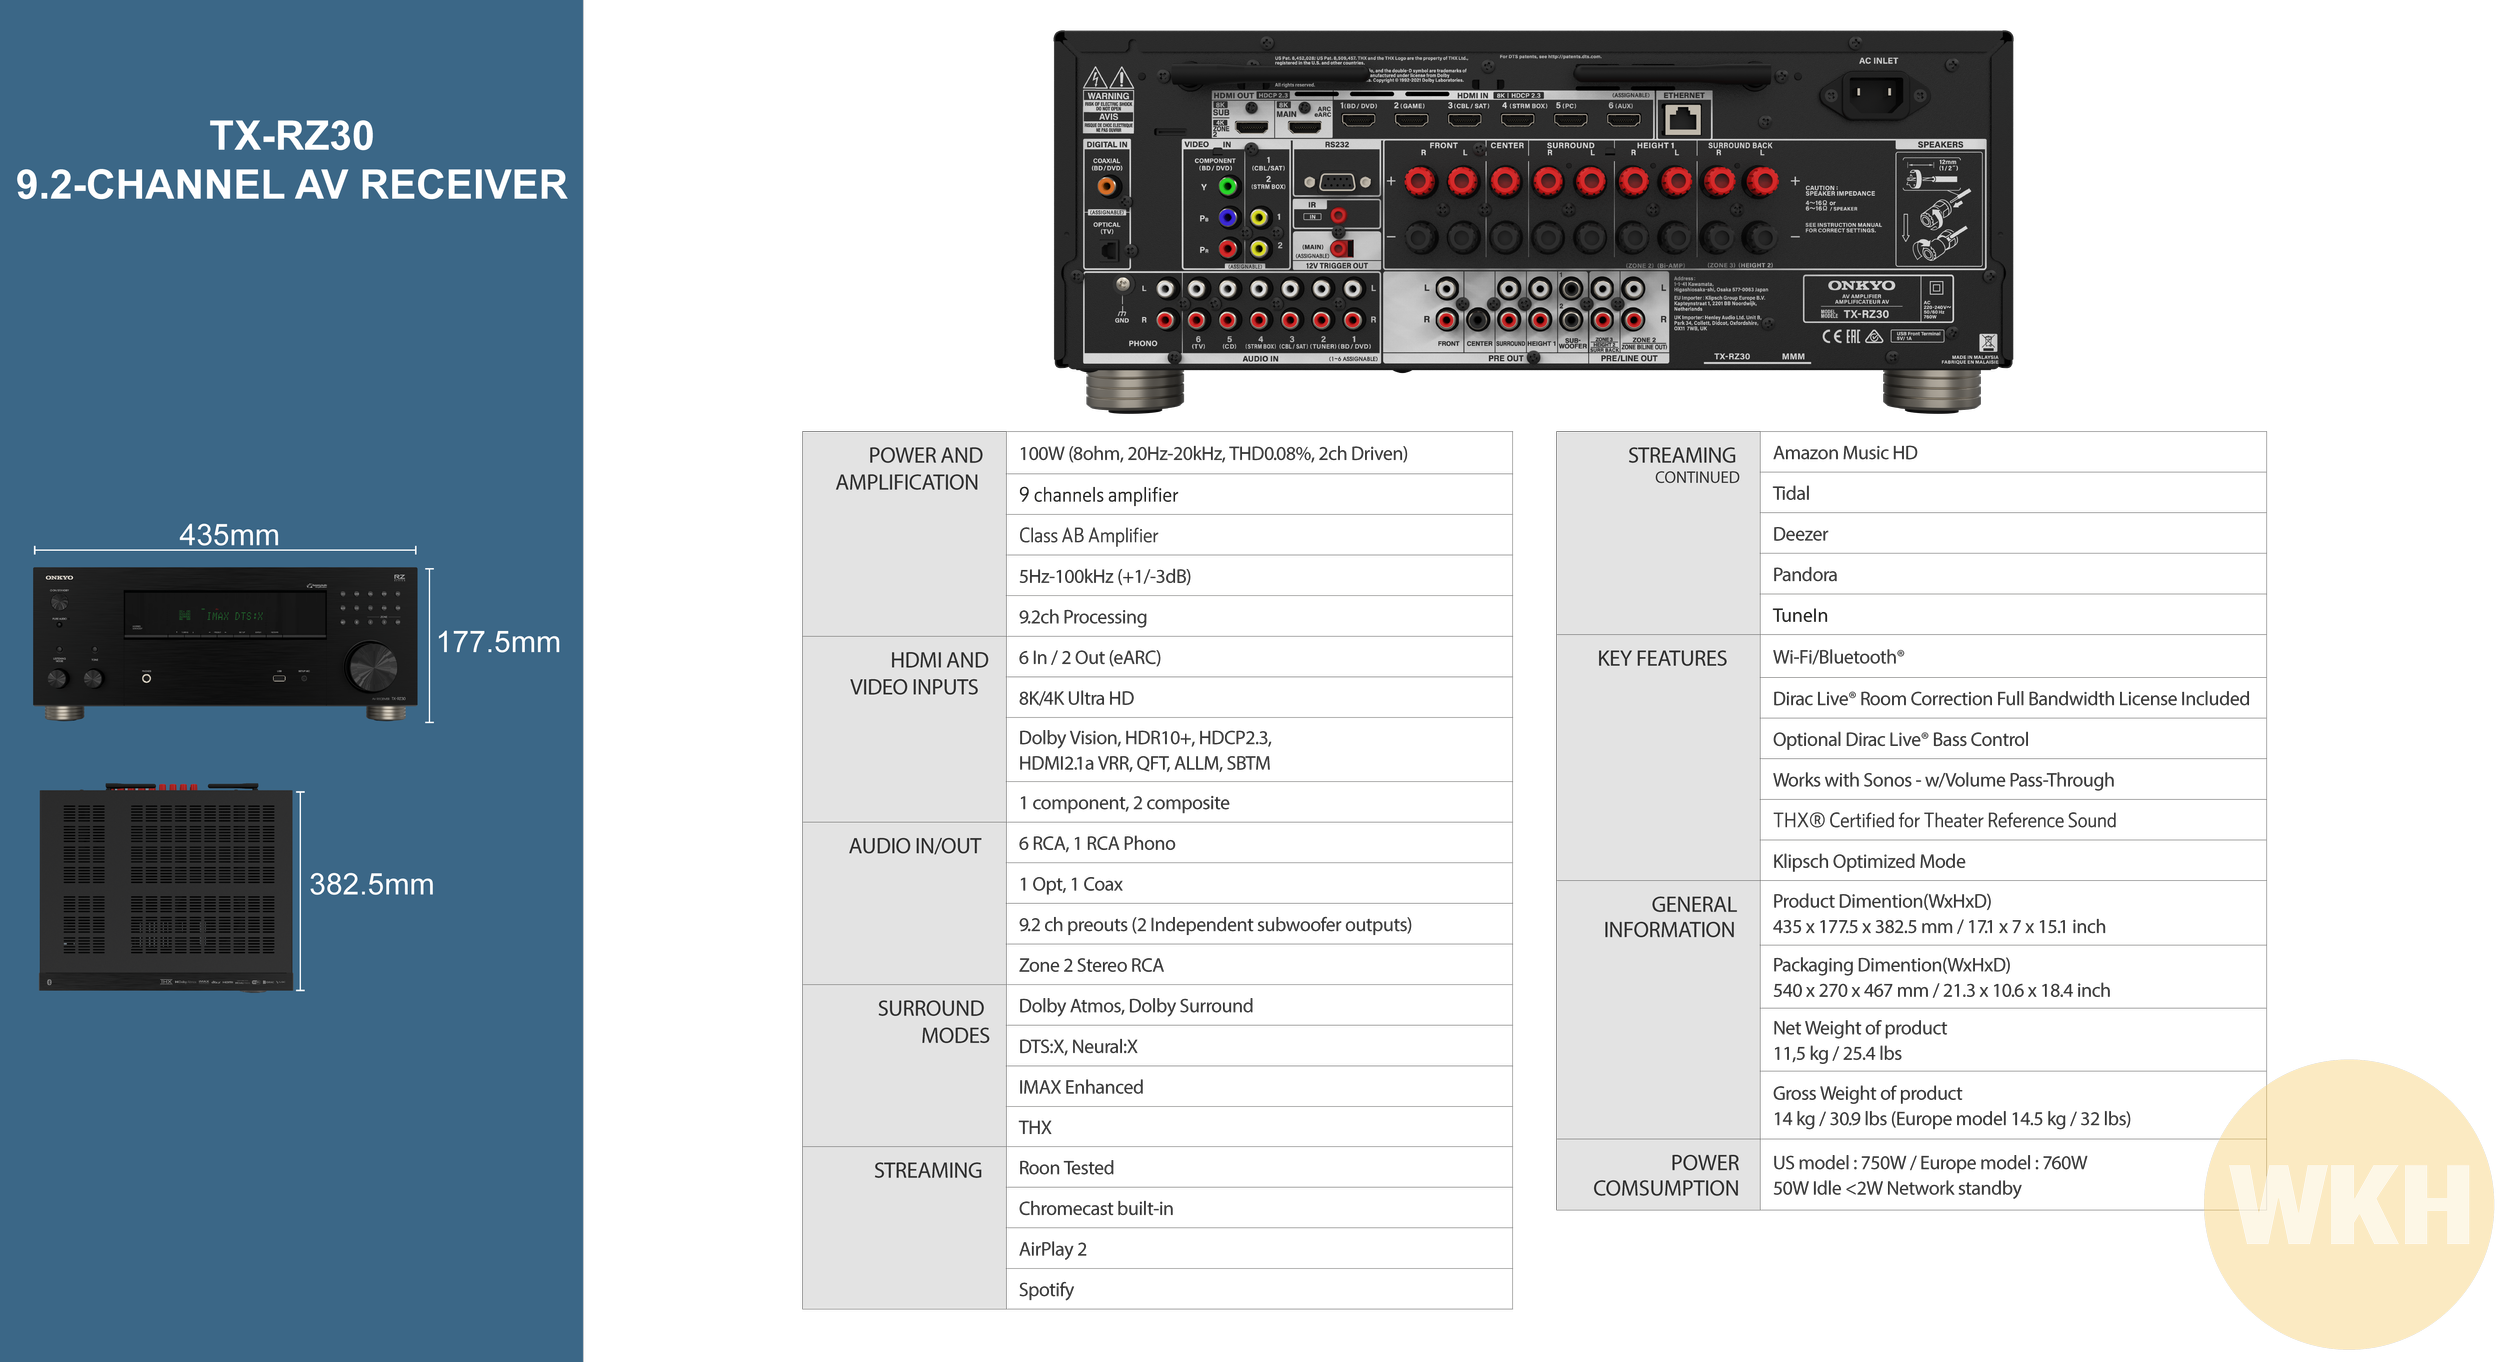Select the 'THX Certified for Theater Reference Sound' row

coord(2012,820)
